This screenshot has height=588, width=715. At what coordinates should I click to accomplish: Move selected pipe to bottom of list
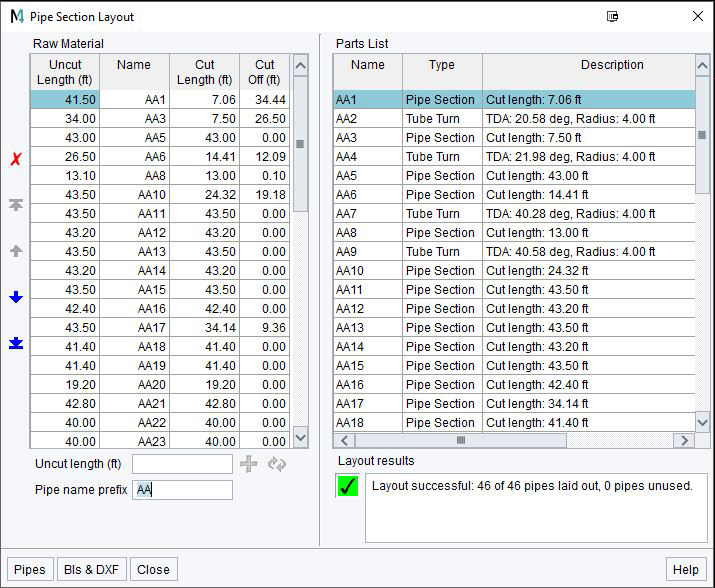tap(15, 343)
